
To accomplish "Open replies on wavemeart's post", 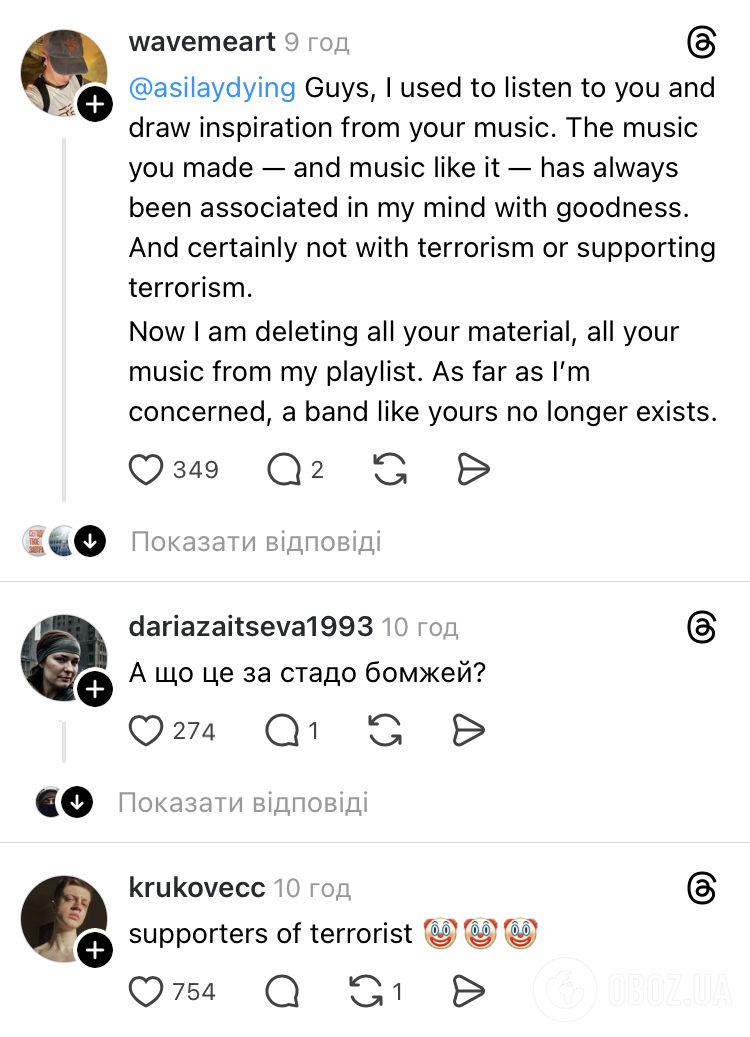I will click(x=284, y=469).
